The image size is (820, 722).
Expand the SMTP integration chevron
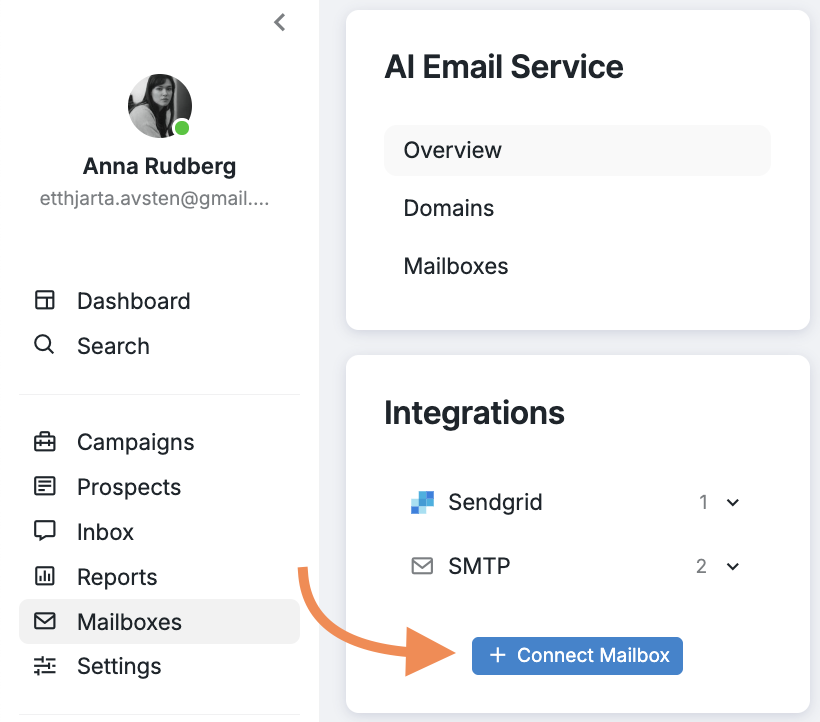click(733, 567)
